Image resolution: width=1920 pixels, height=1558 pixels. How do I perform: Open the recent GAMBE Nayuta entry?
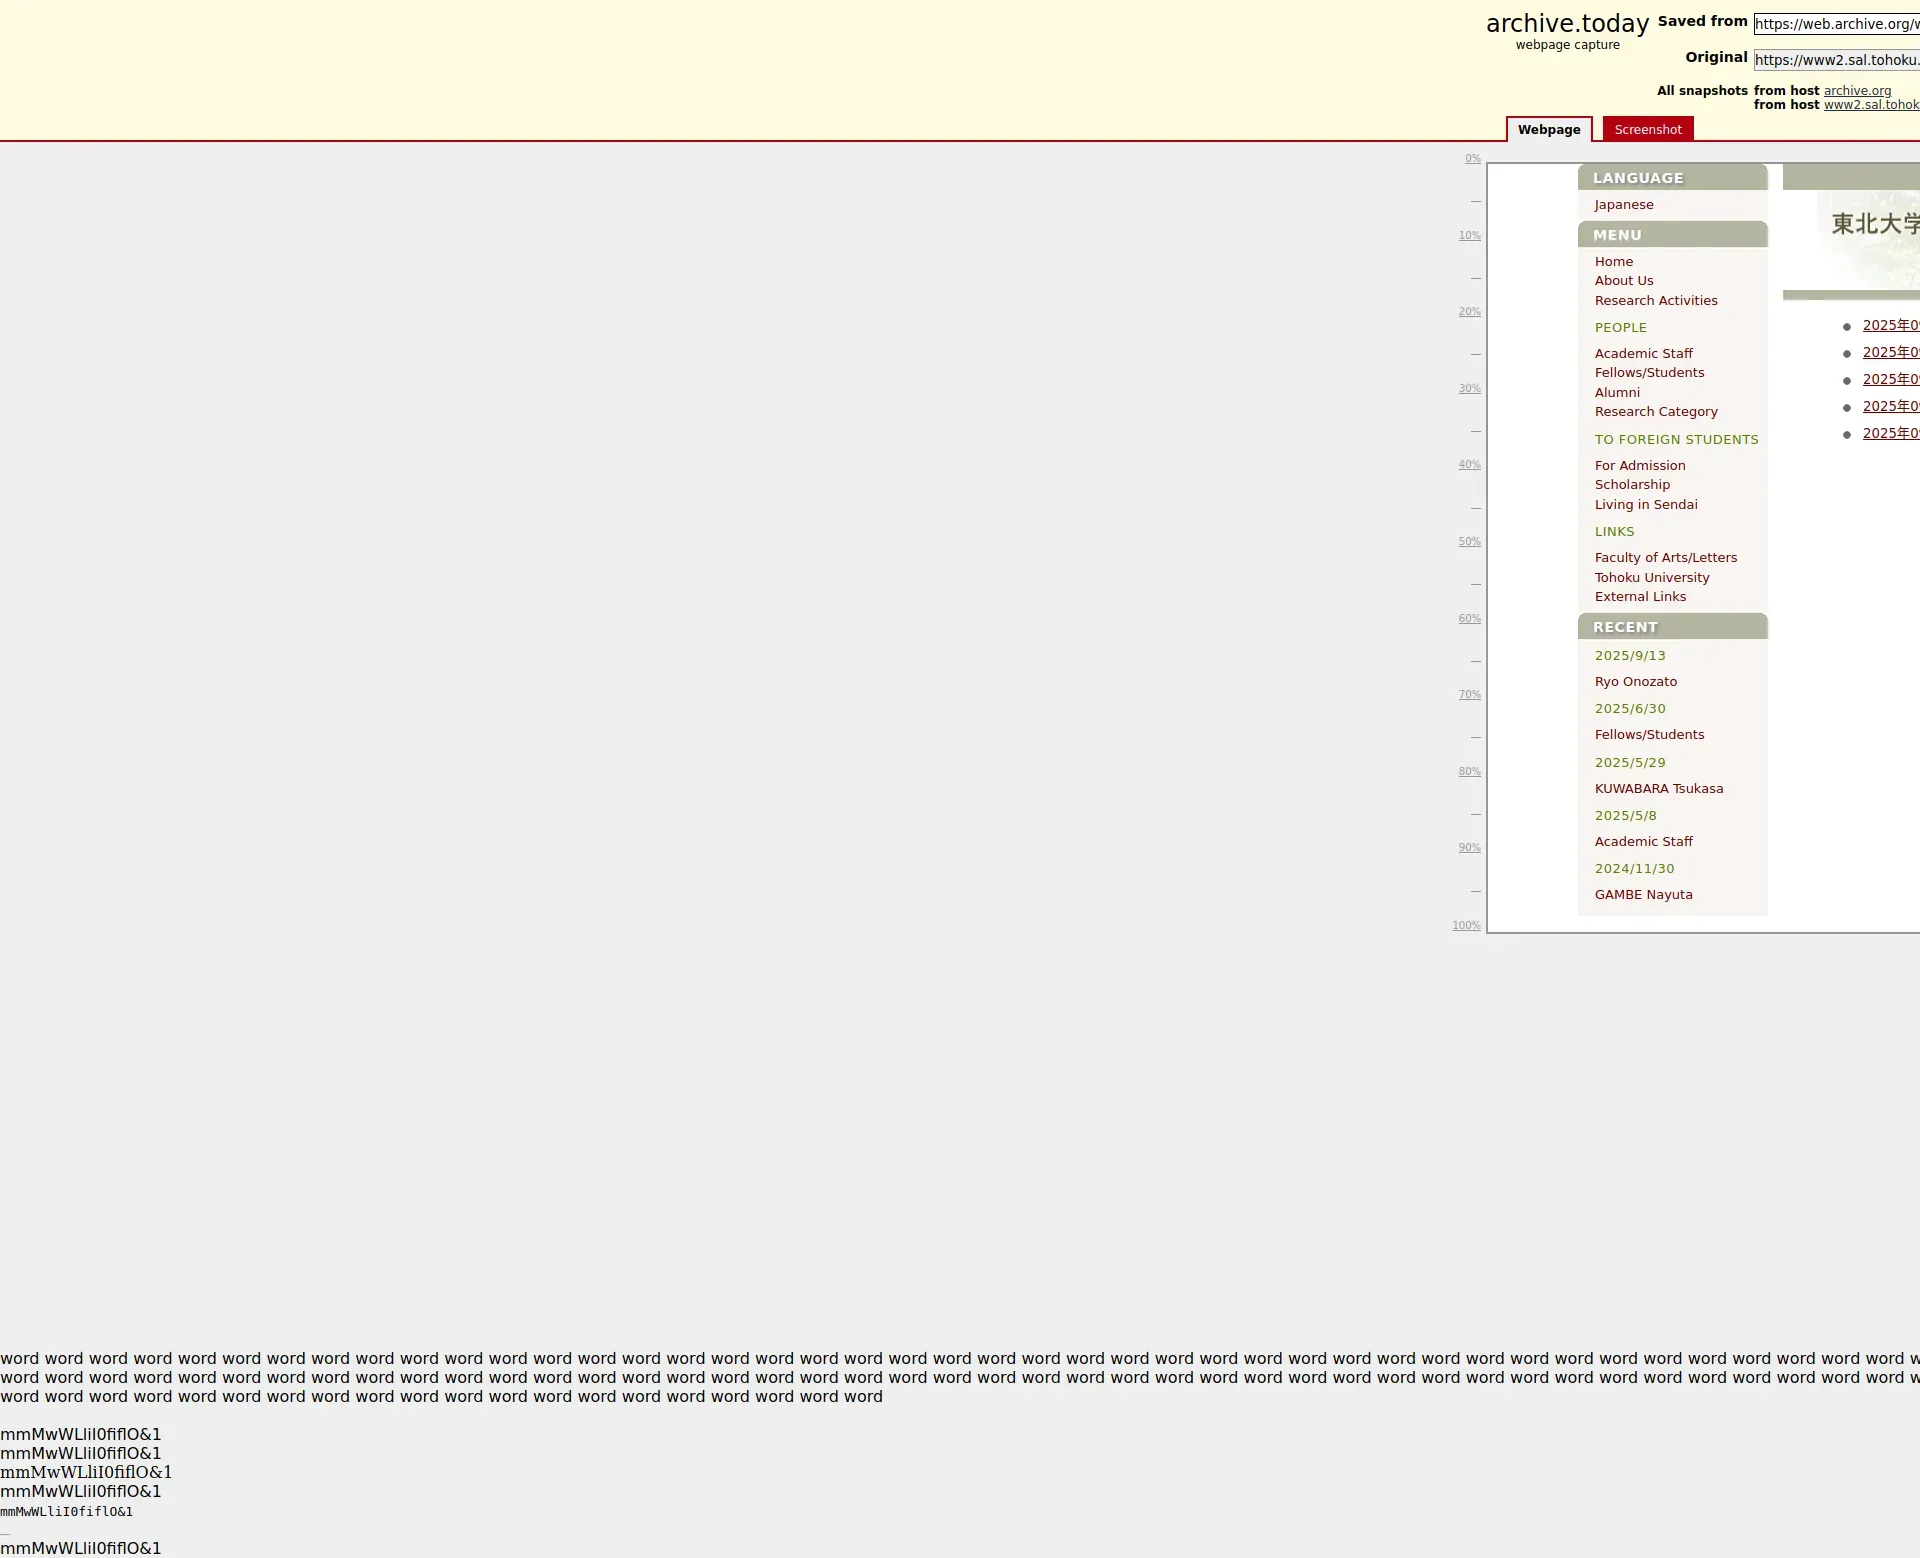point(1643,895)
